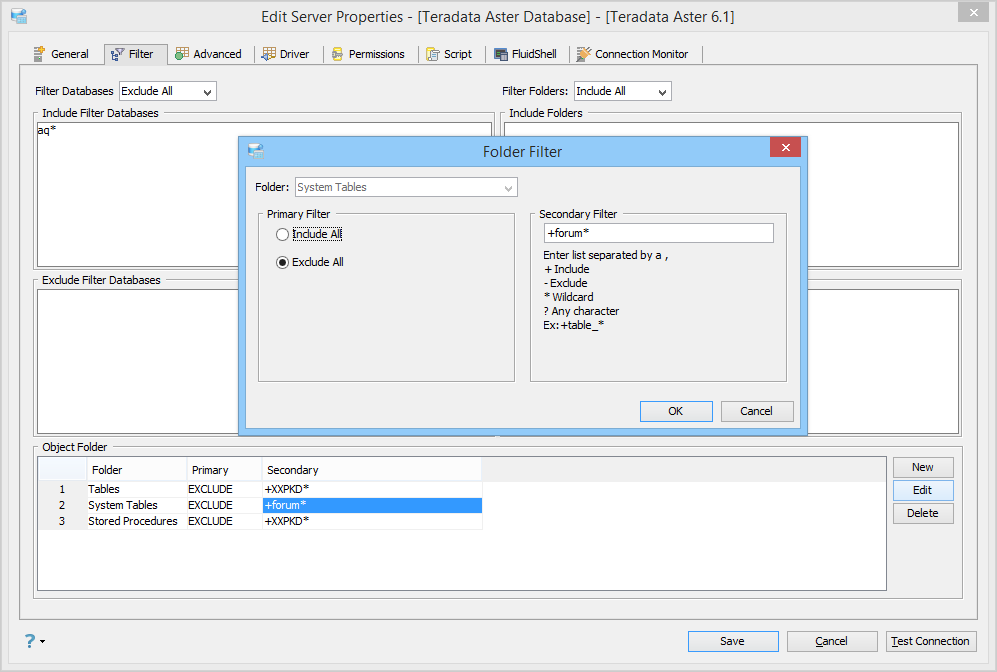This screenshot has height=672, width=997.
Task: Select the System Tables folder row
Action: point(260,505)
